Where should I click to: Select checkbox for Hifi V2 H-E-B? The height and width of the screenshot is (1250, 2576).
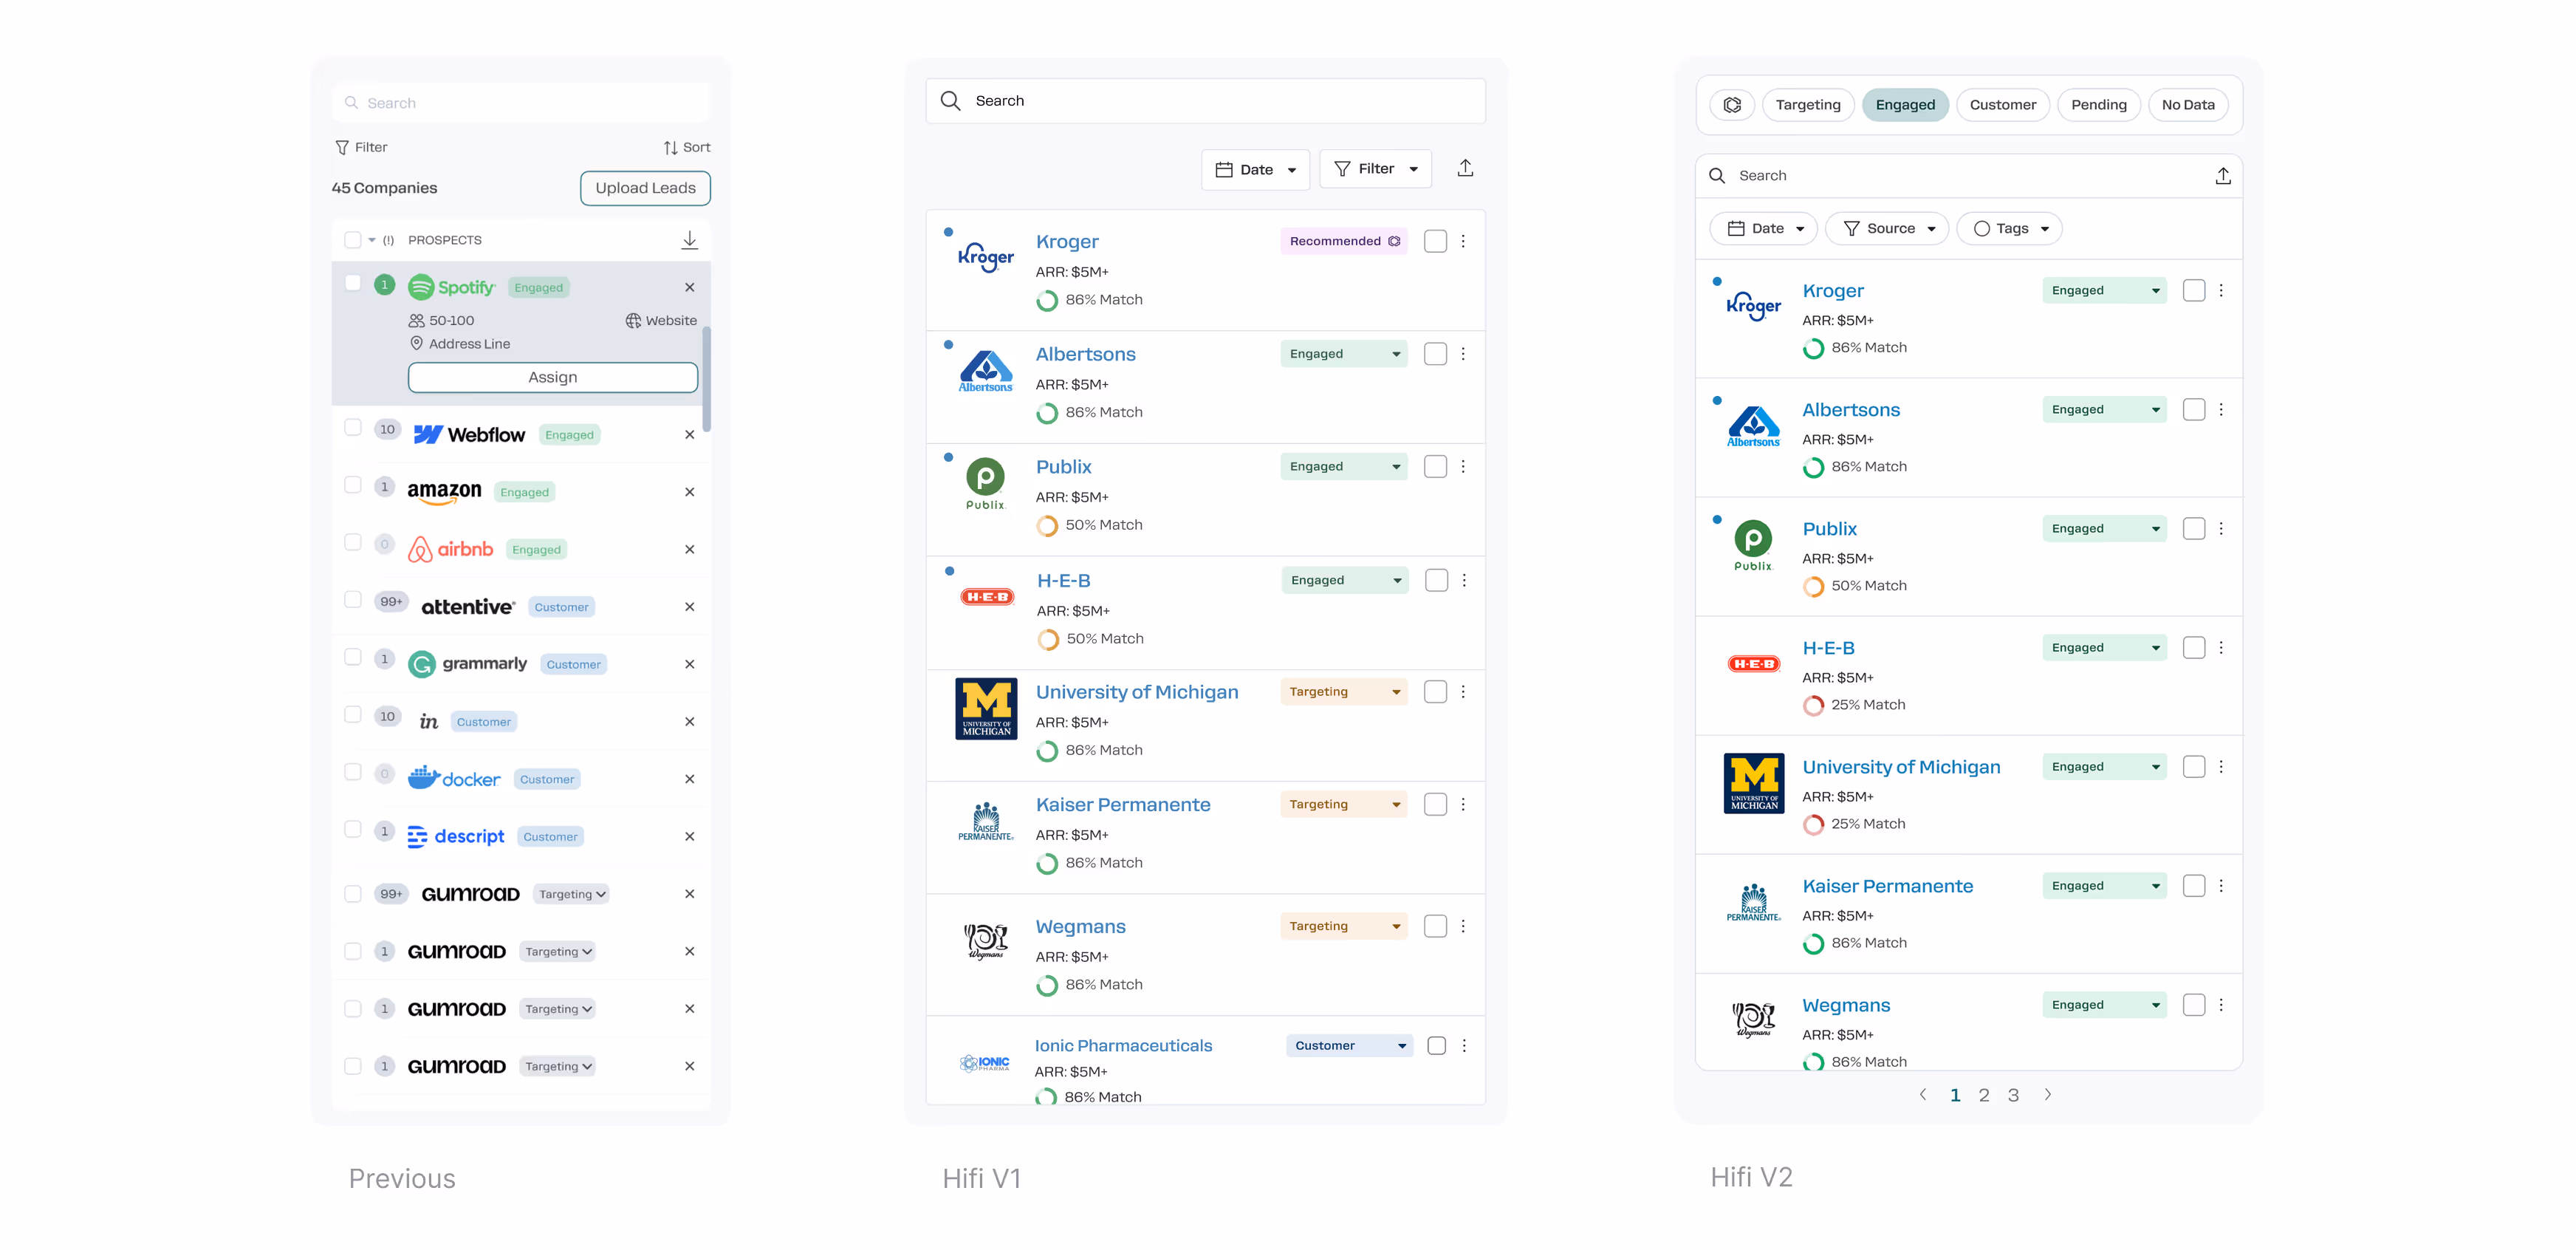tap(2193, 648)
